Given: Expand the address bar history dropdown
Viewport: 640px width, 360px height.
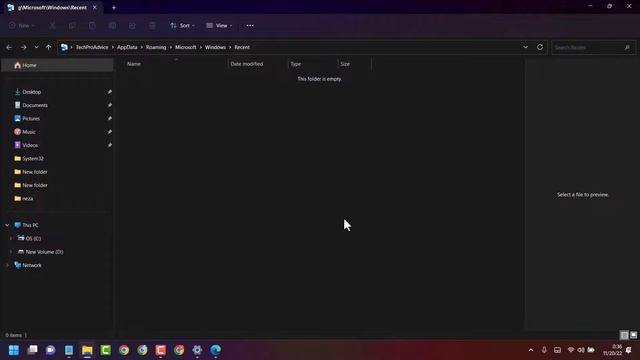Looking at the screenshot, I should [x=525, y=47].
